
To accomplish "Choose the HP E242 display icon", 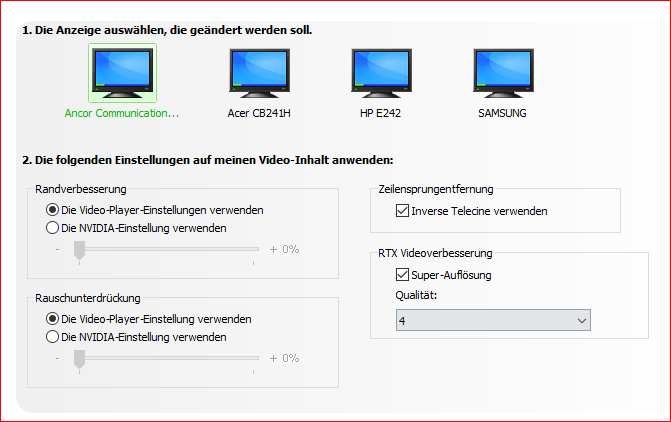I will point(381,73).
